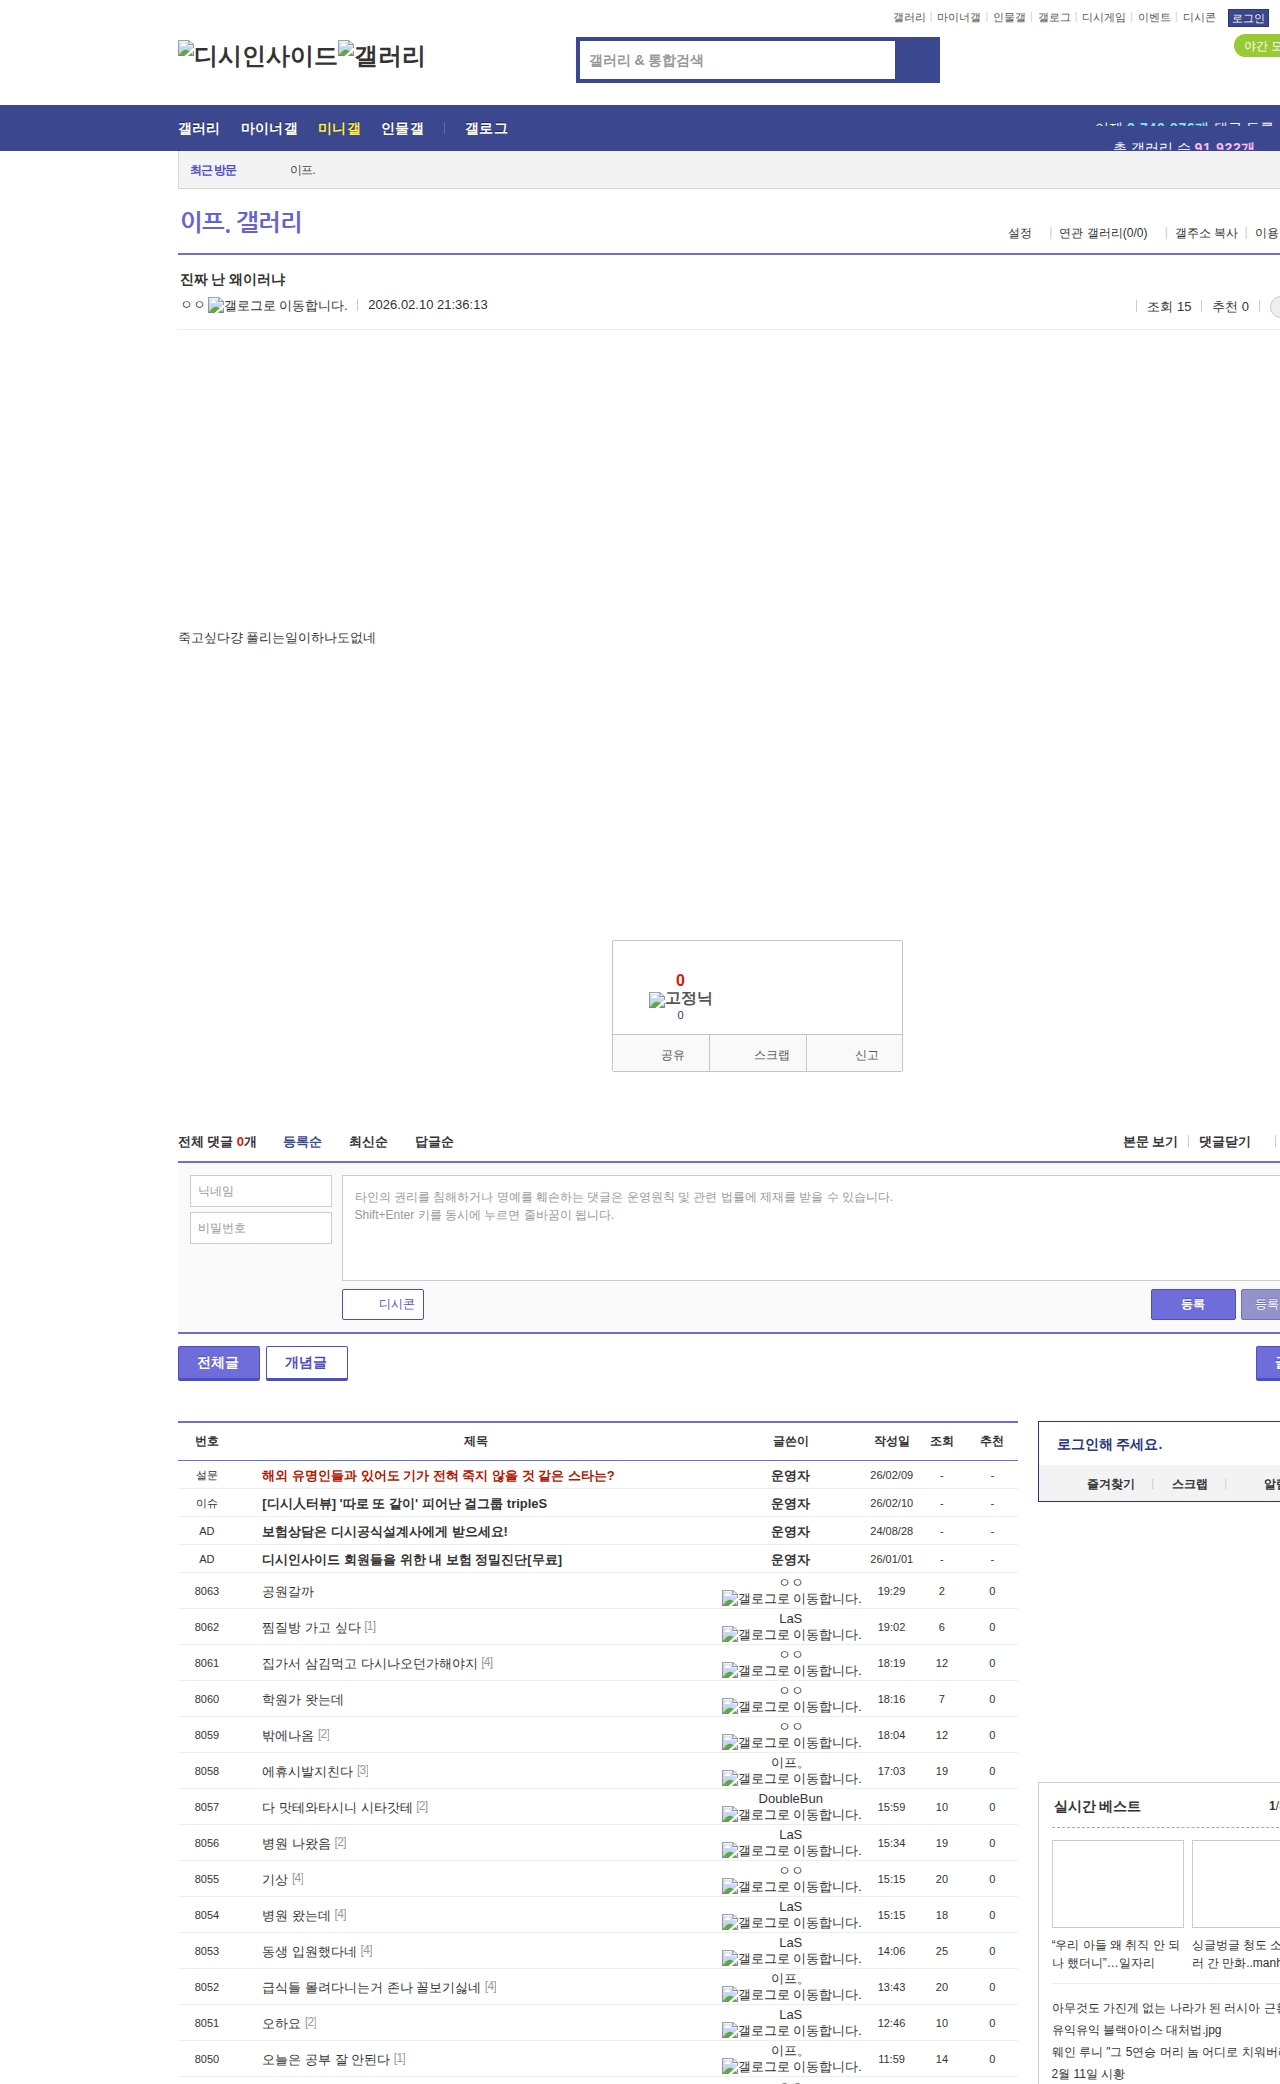The image size is (1280, 2084).
Task: Open post titled 오늘은 공부 잘 안된다
Action: point(326,2060)
